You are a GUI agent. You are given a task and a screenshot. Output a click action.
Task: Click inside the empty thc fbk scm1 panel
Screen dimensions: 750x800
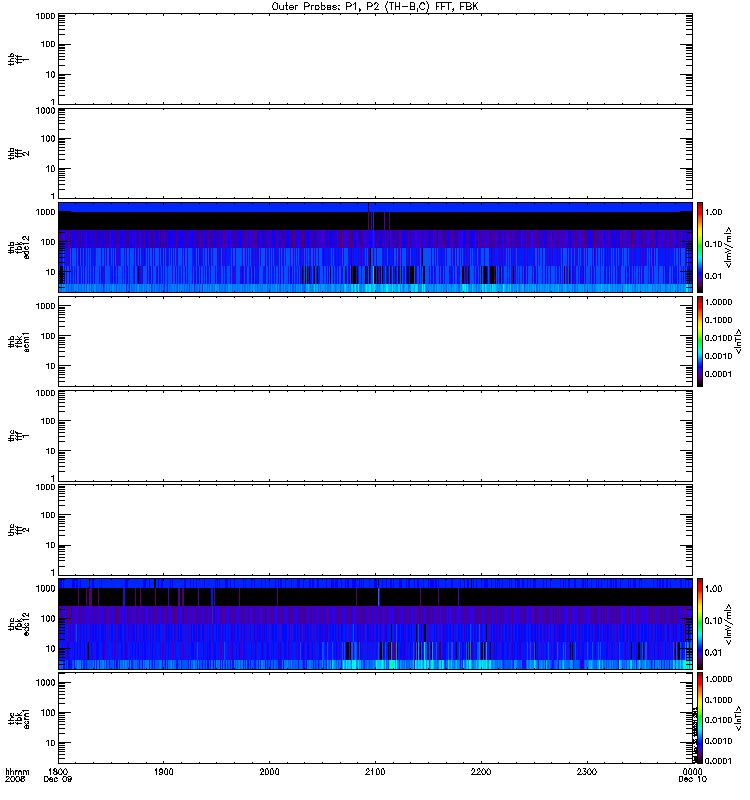click(x=375, y=718)
